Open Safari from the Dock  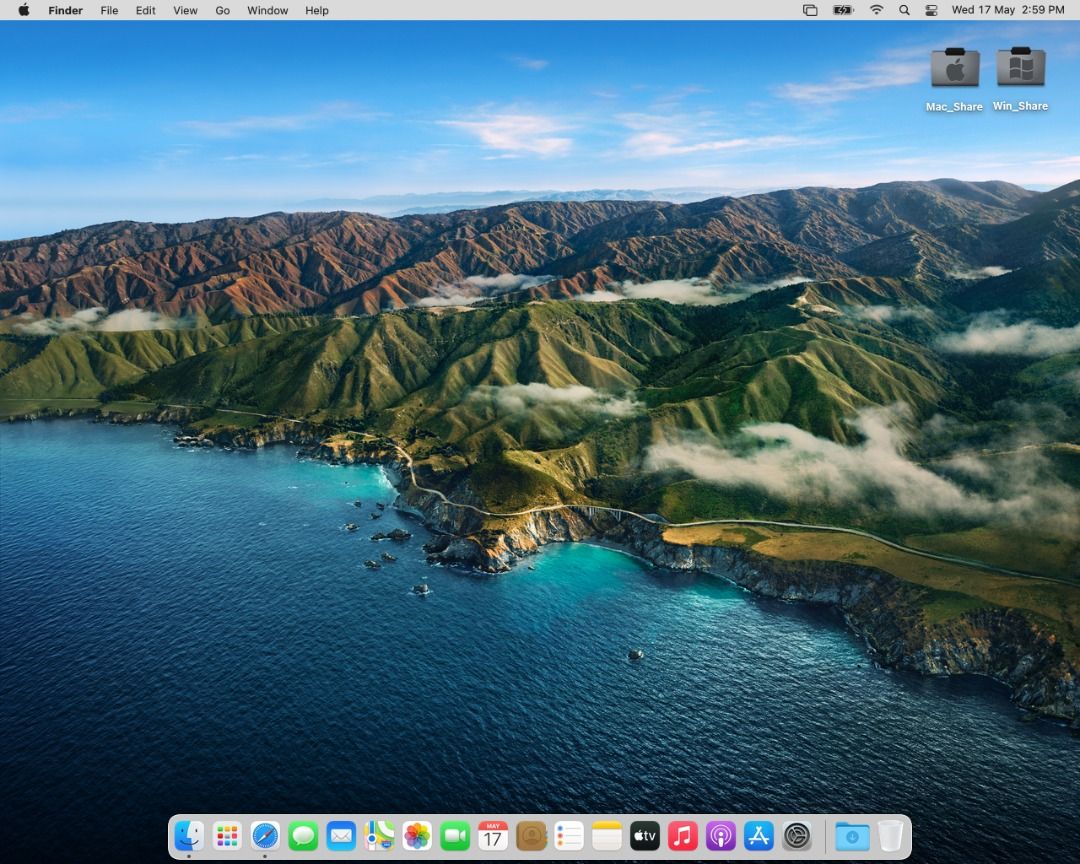pyautogui.click(x=264, y=836)
